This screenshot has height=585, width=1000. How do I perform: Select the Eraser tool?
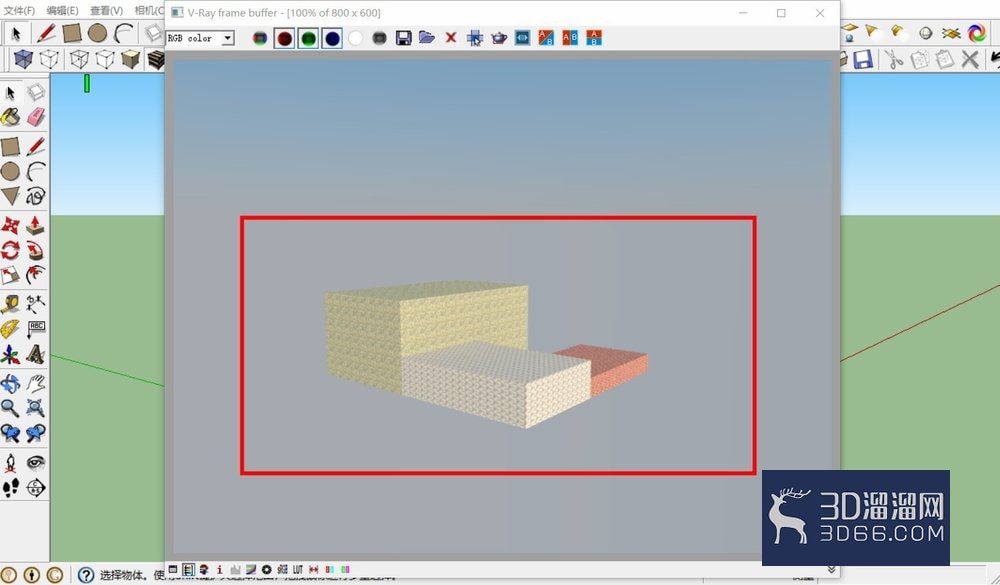(36, 117)
